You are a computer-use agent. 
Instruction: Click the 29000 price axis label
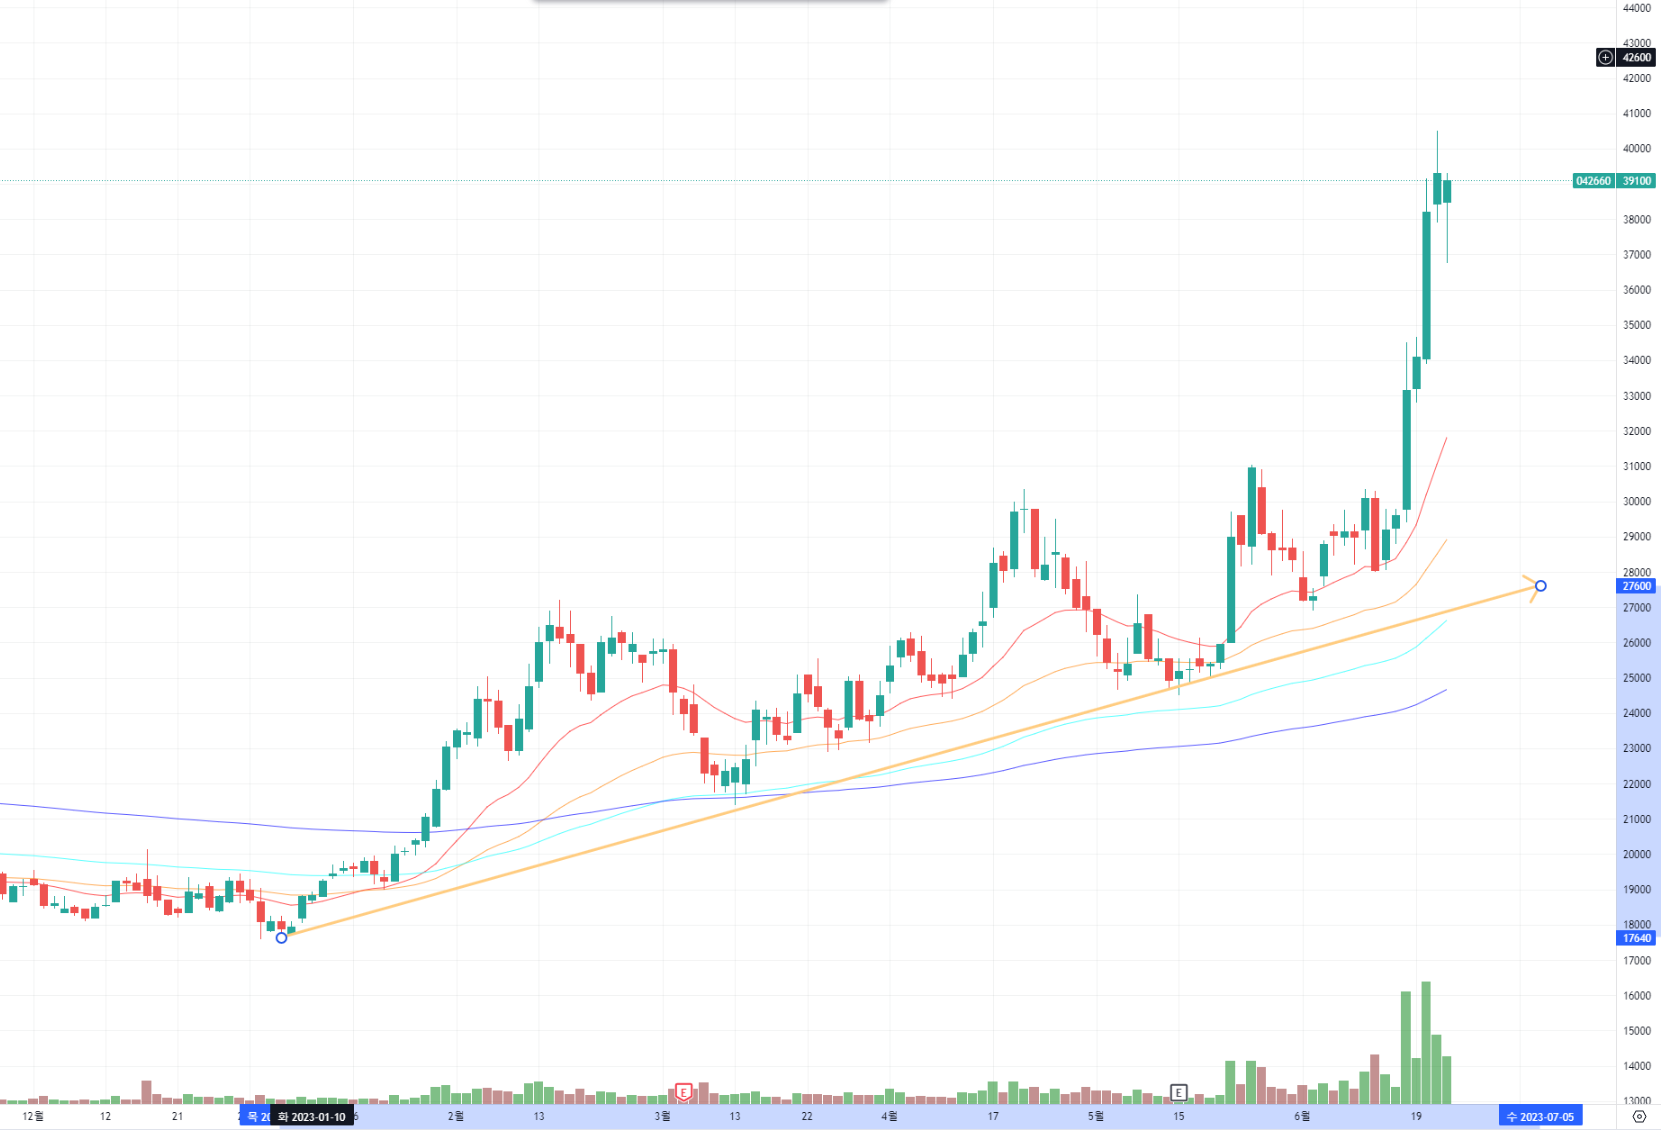[1637, 537]
